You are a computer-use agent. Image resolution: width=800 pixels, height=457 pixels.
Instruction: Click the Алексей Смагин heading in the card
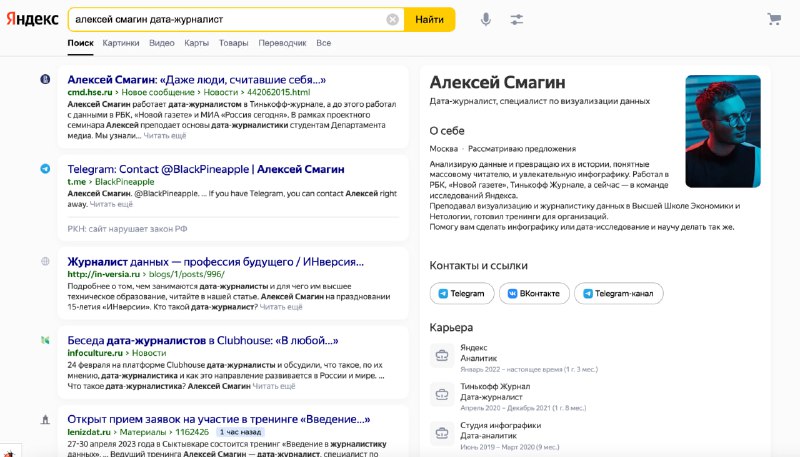(497, 82)
